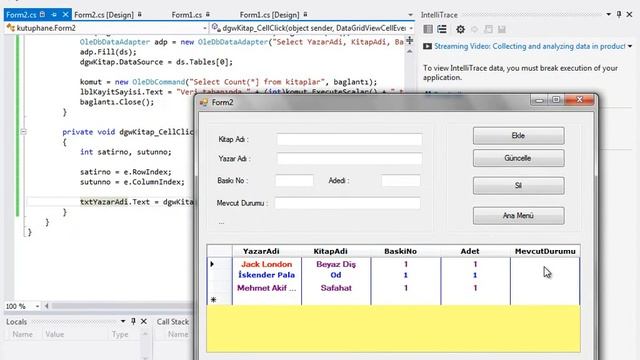Focus the Adedi text field
The width and height of the screenshot is (640, 360).
pos(401,180)
